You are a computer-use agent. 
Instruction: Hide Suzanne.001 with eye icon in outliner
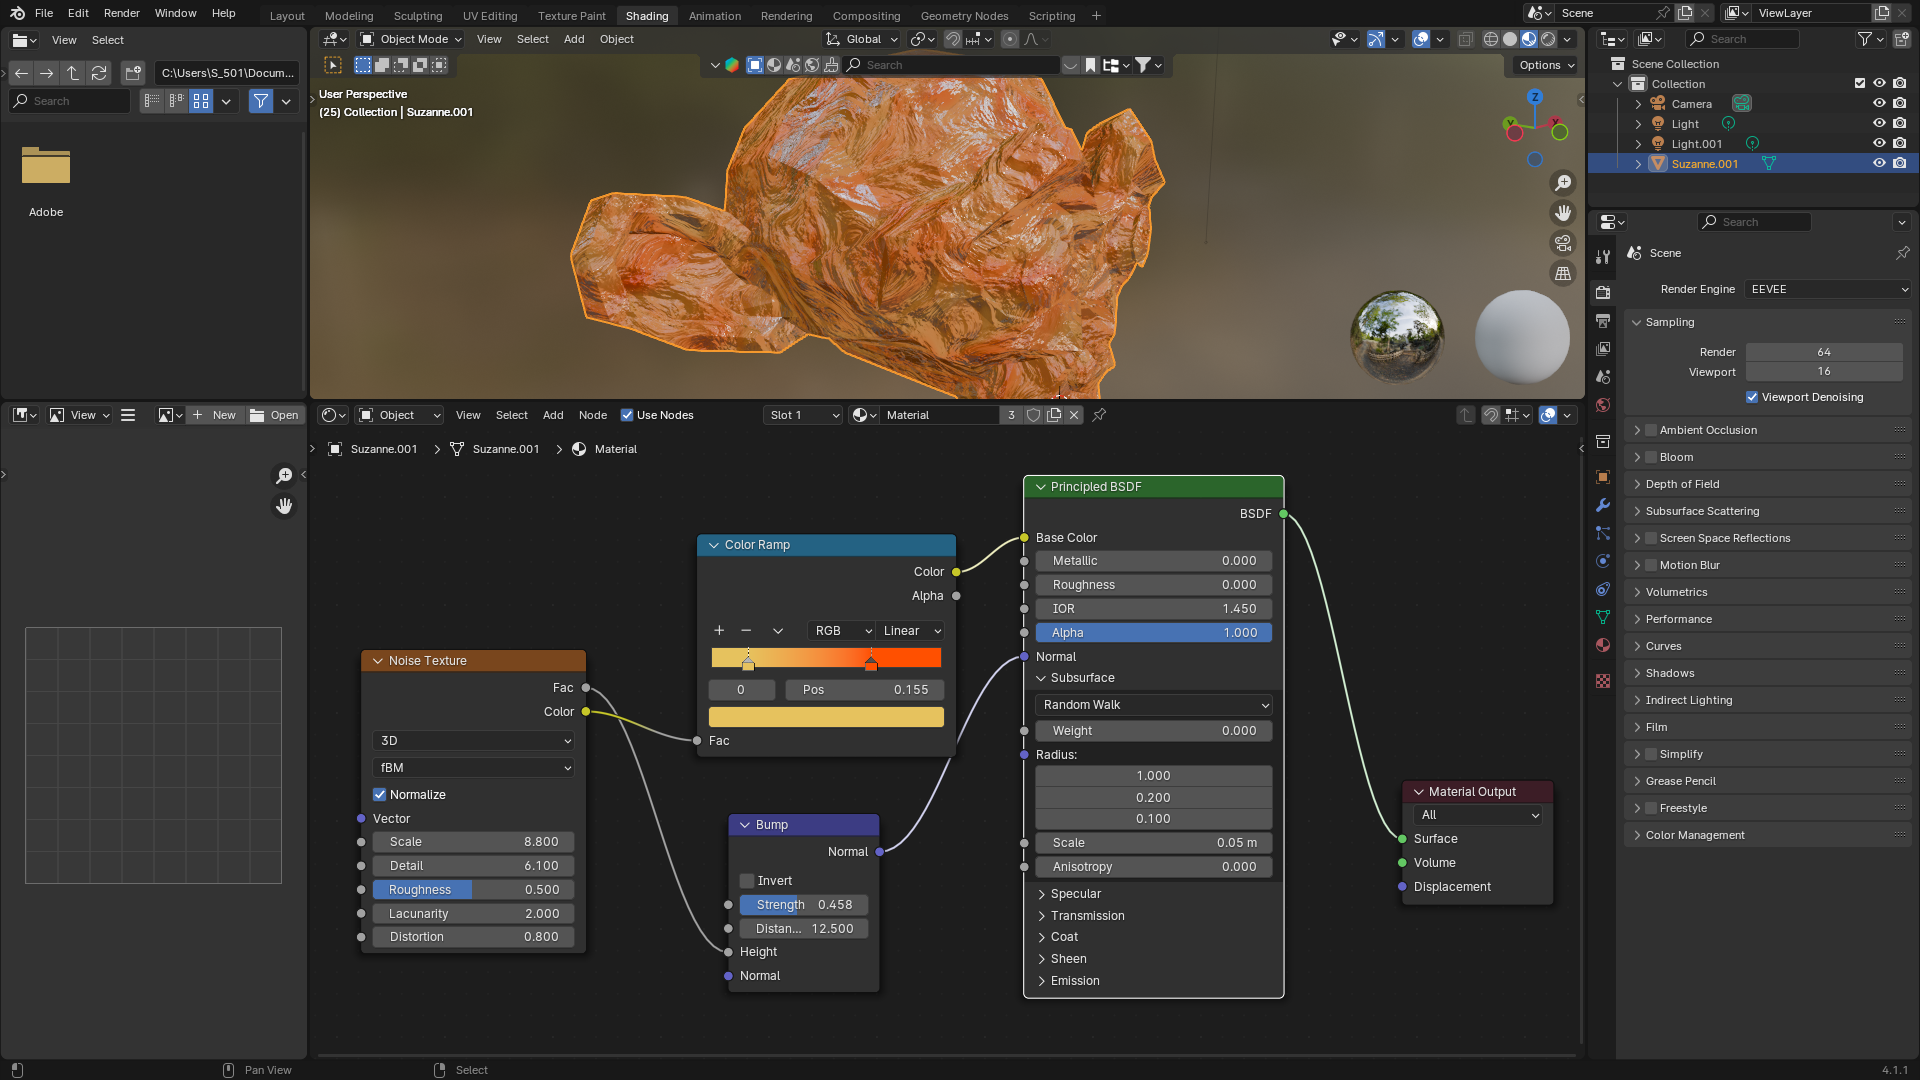1879,163
